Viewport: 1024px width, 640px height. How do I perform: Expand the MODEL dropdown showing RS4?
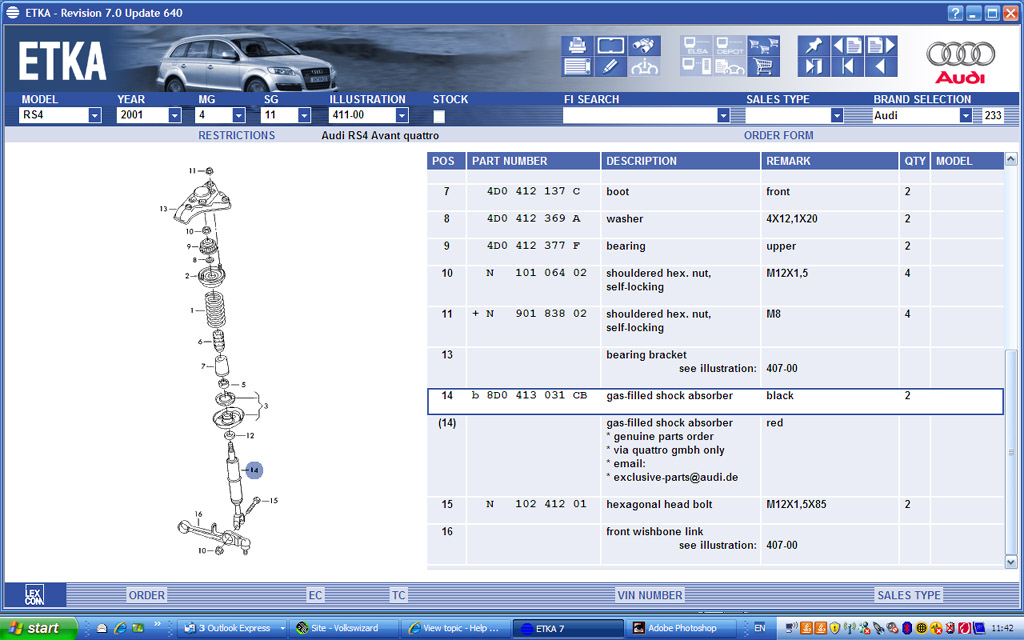(95, 116)
